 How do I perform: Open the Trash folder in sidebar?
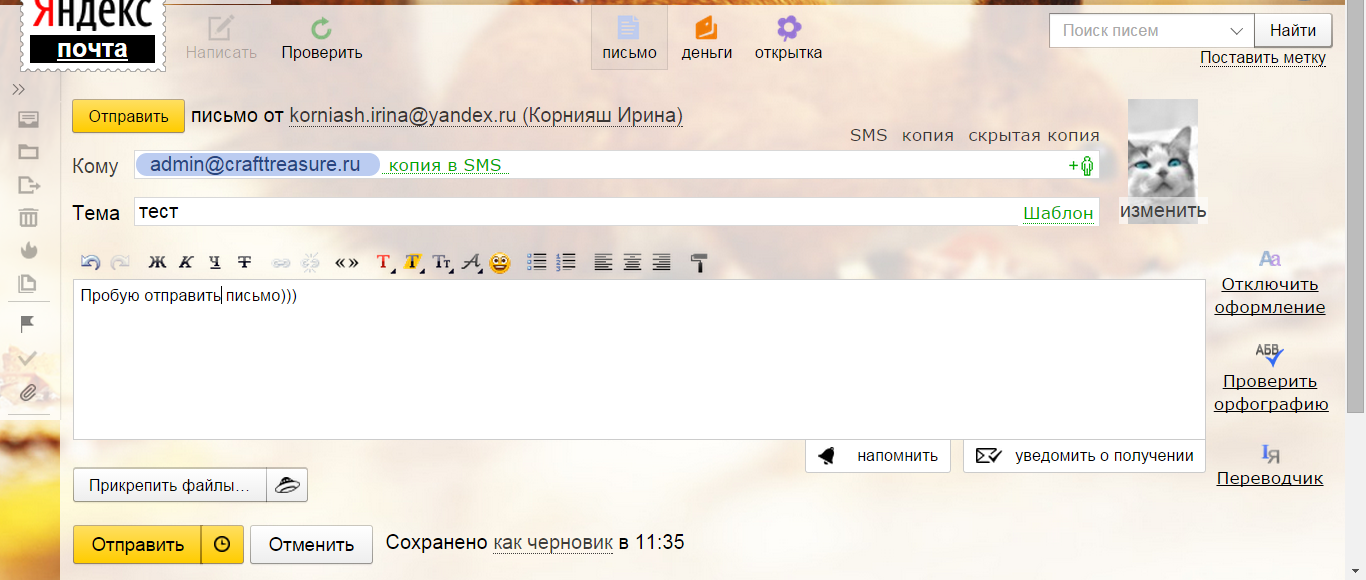28,217
